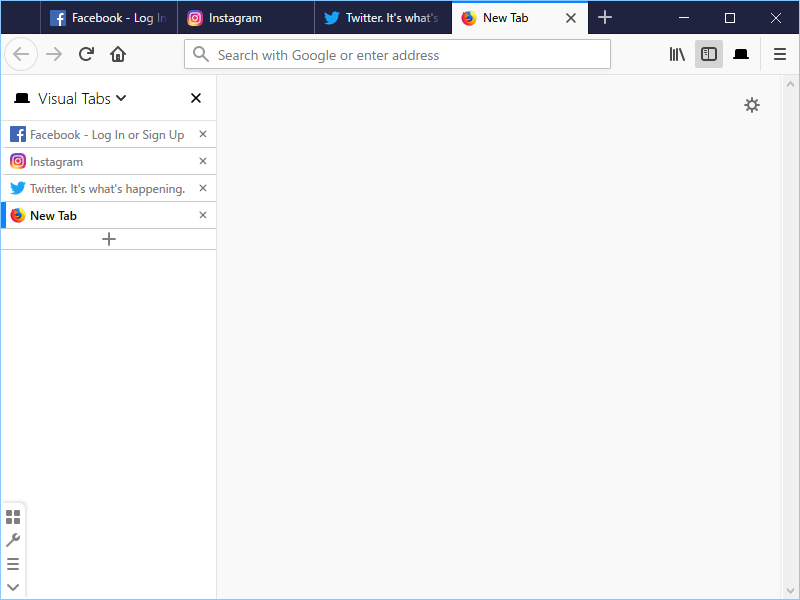Collapse the sidebar options with chevron
This screenshot has height=600, width=800.
tap(13, 587)
